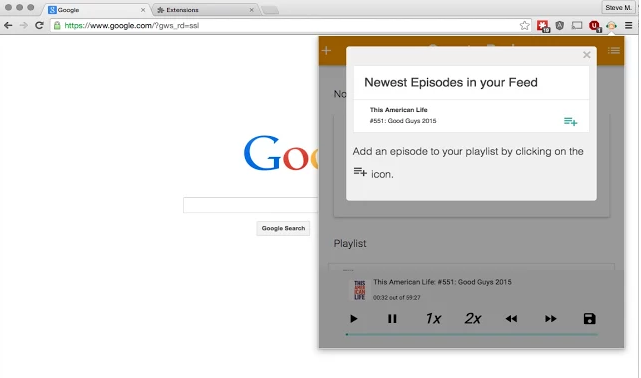
Task: Add Good Guys 2015 episode to playlist
Action: pyautogui.click(x=570, y=121)
